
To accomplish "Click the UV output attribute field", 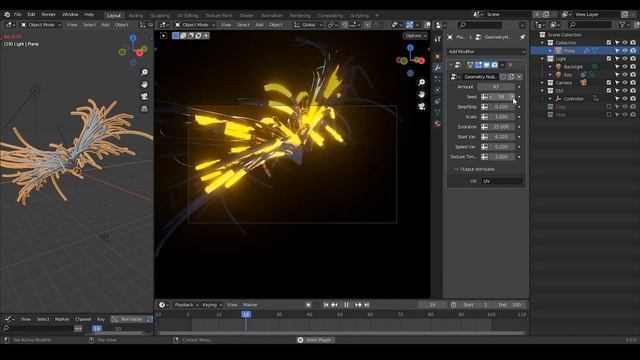I will [x=502, y=181].
